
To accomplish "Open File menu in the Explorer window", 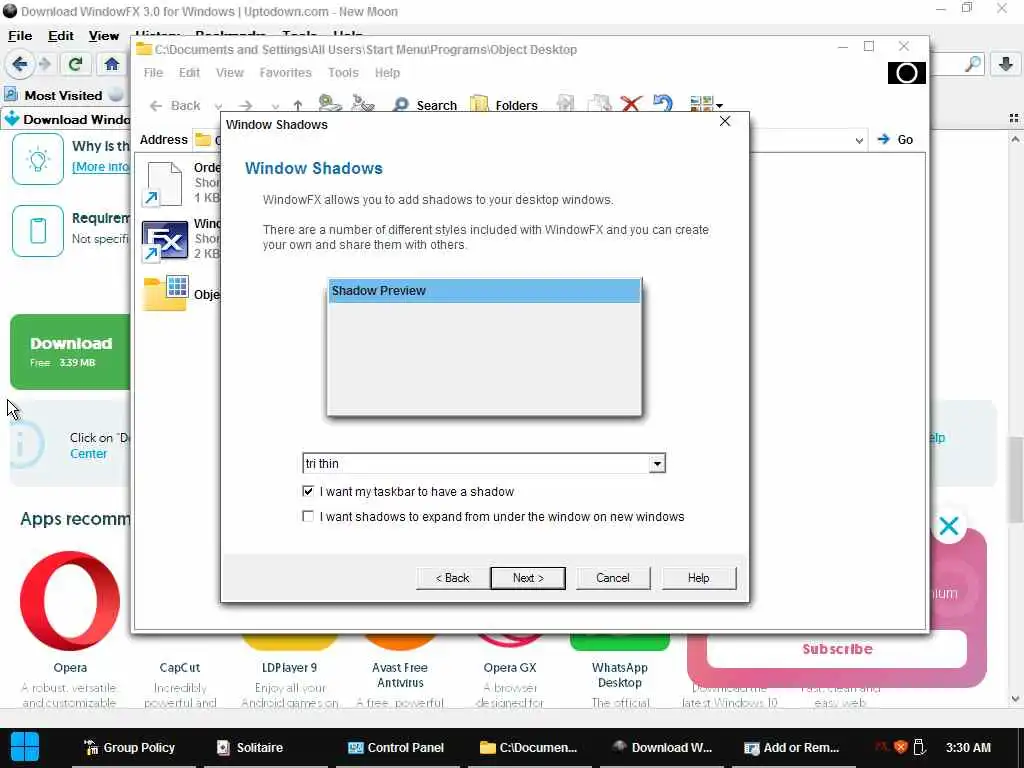I will click(153, 72).
